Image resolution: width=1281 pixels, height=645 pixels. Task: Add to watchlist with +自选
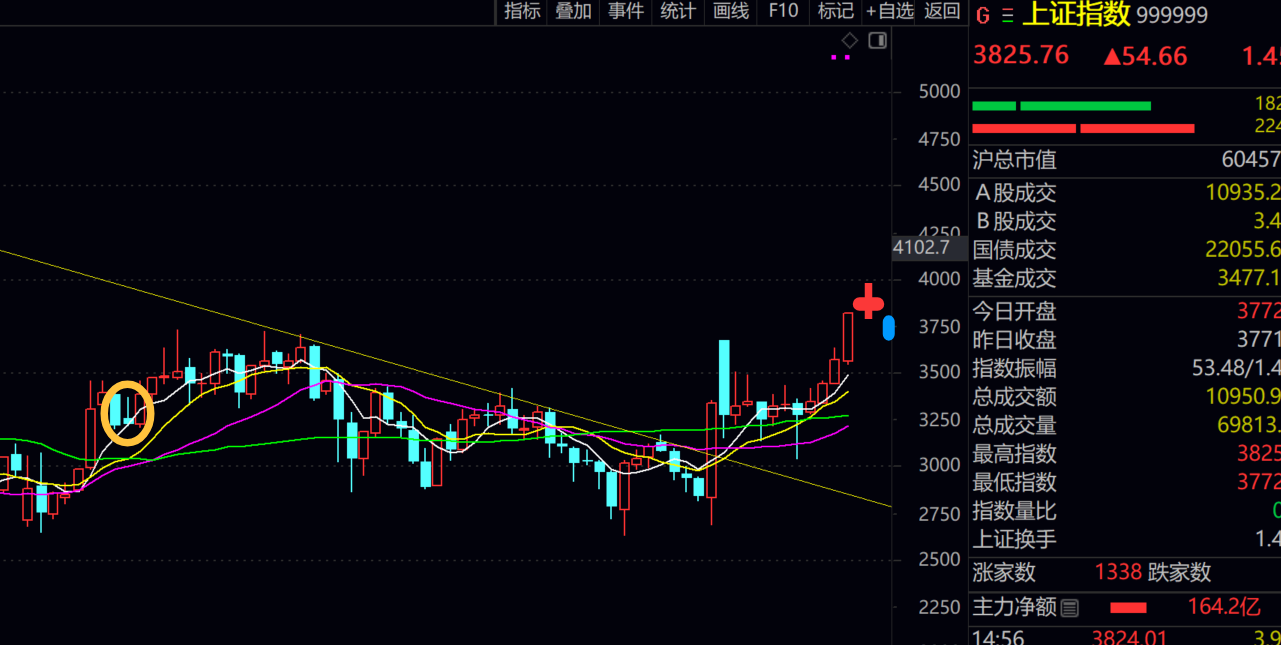coord(890,11)
